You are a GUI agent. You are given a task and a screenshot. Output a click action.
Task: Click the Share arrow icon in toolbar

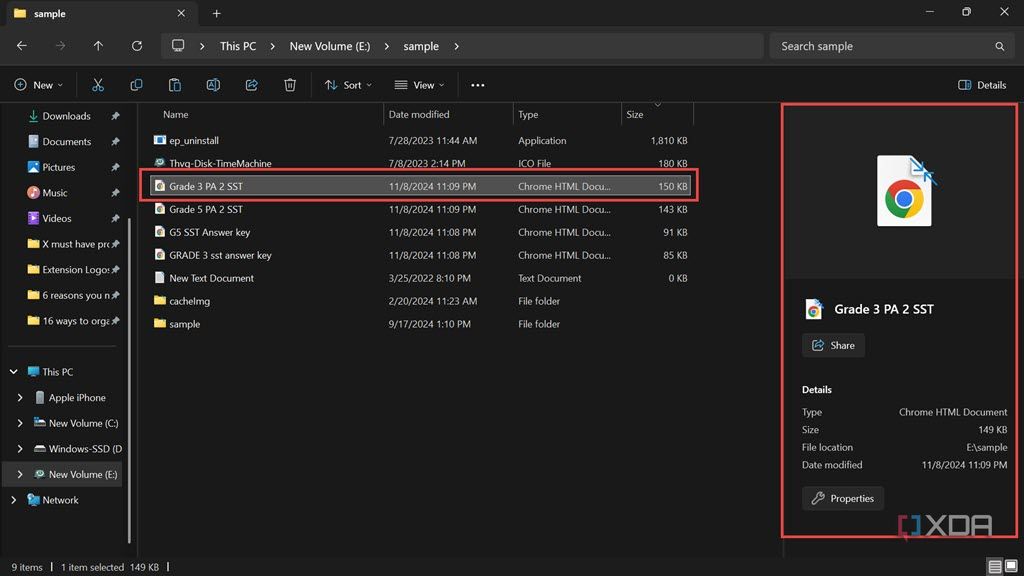click(251, 85)
